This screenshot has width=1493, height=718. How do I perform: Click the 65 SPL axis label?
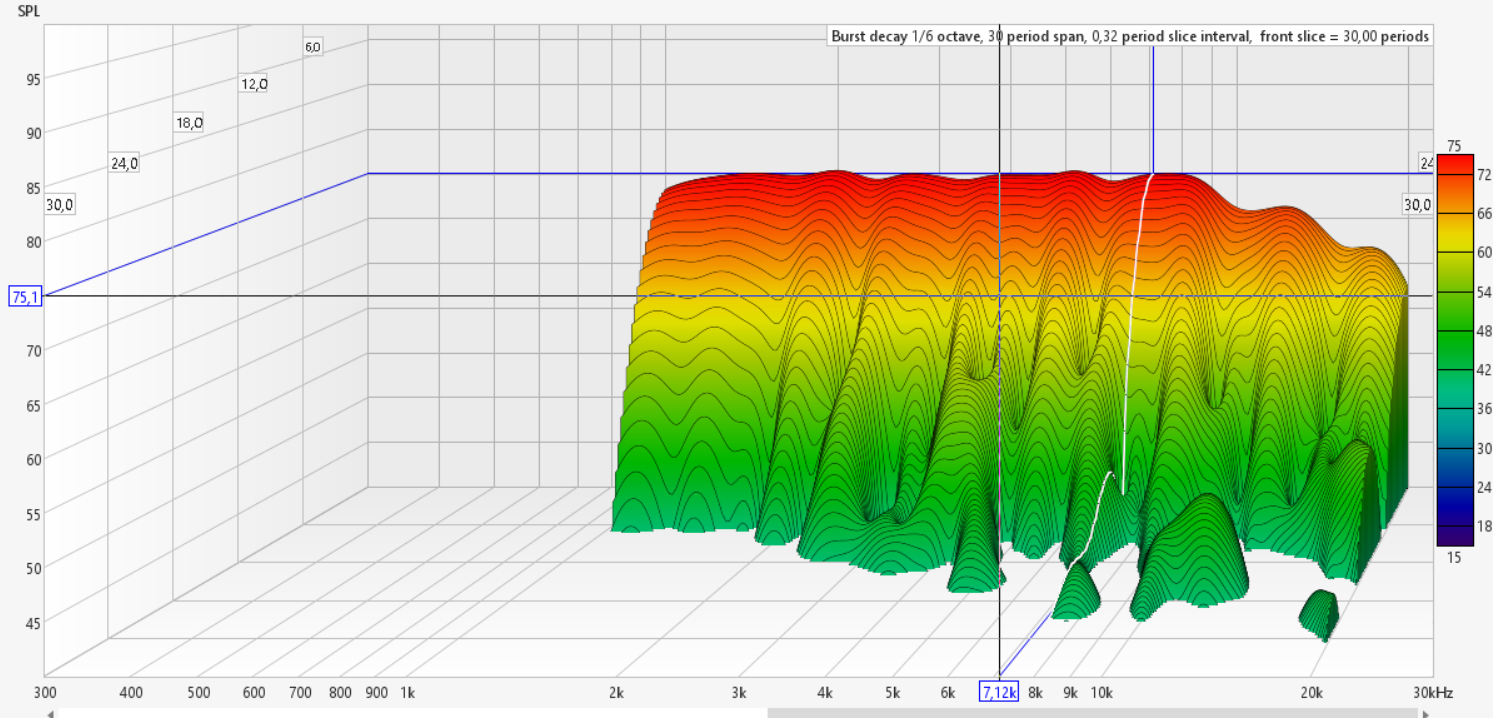tap(35, 405)
